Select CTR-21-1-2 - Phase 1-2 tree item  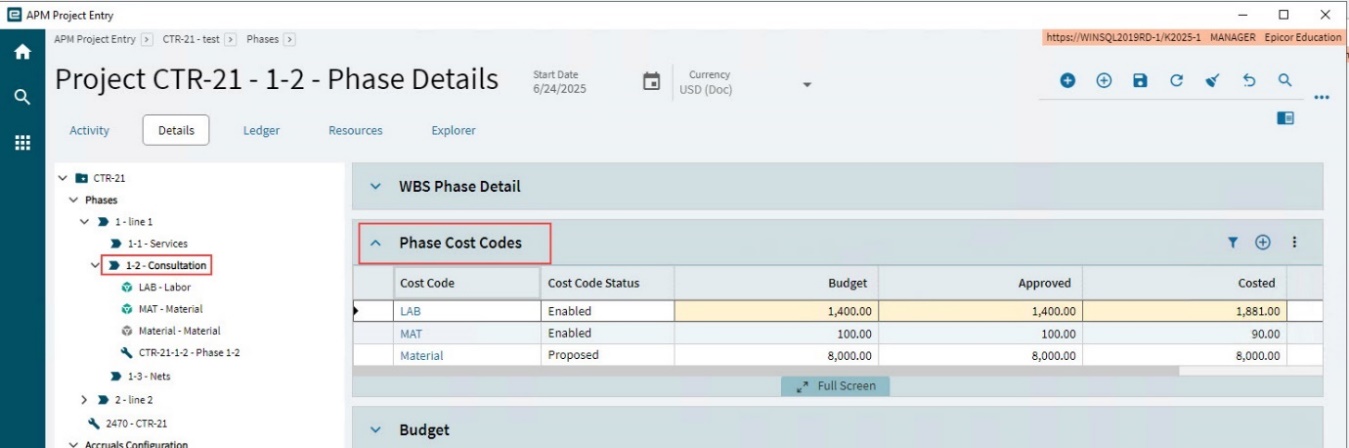click(x=189, y=353)
